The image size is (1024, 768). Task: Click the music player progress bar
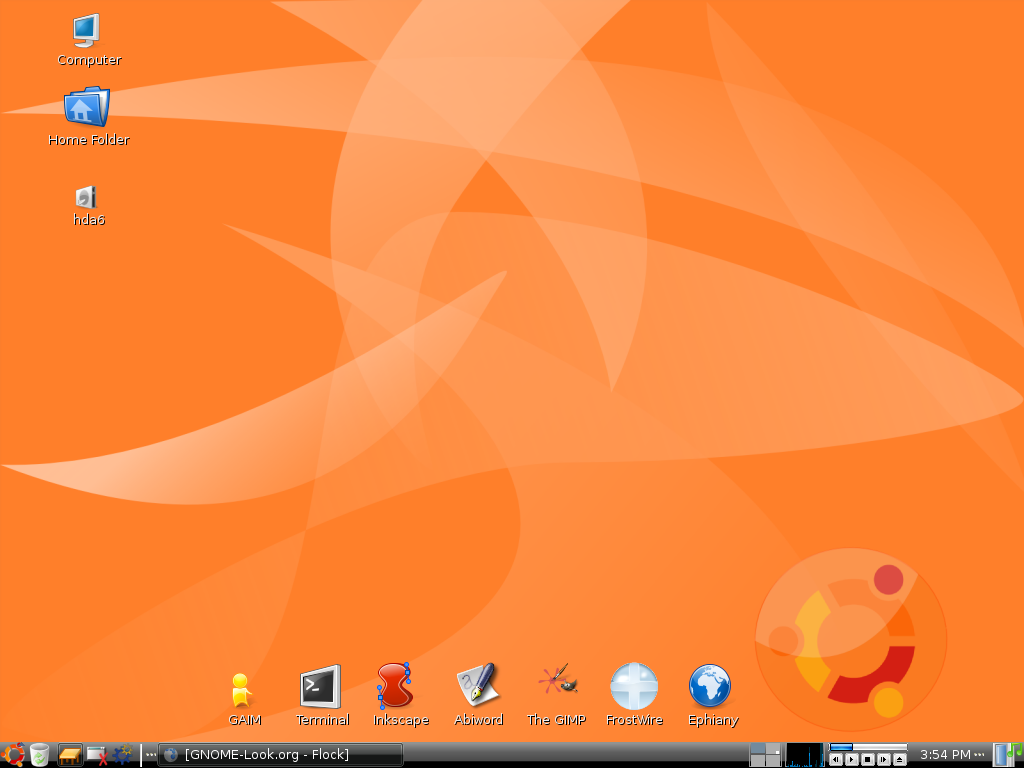point(868,747)
